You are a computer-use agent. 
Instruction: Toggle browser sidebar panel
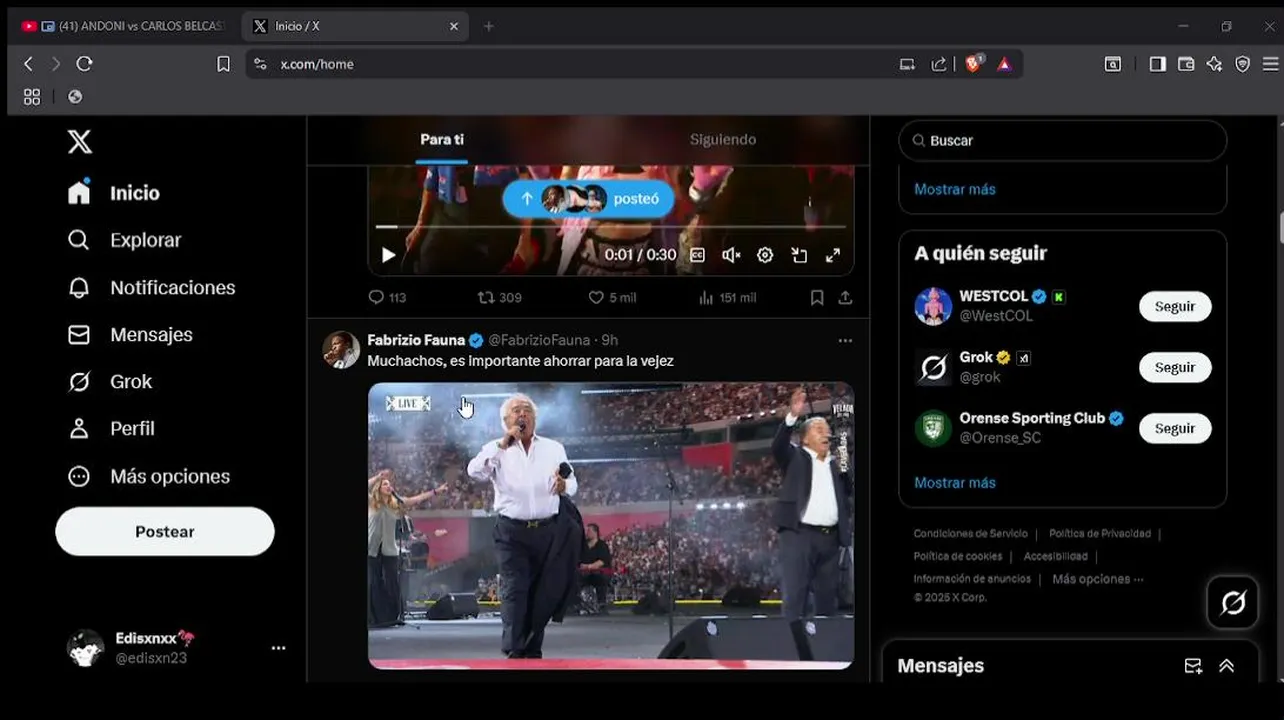[x=1157, y=64]
